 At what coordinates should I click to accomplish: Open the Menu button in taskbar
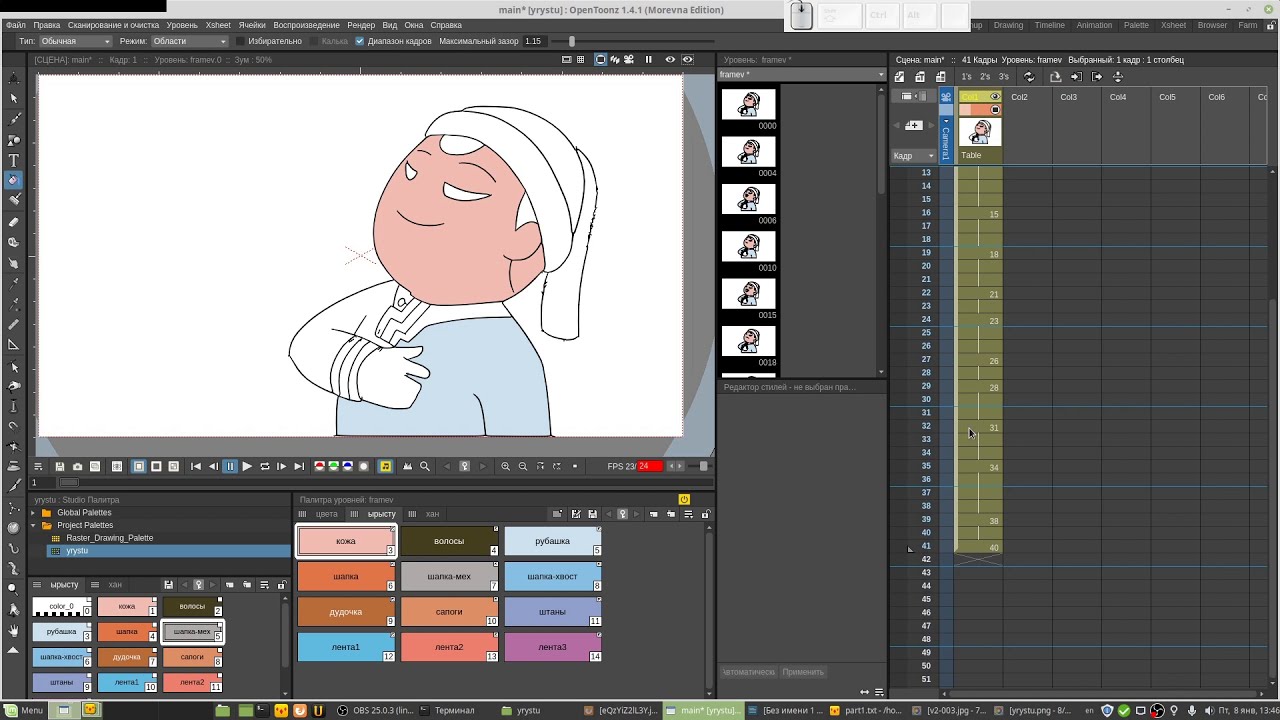[x=23, y=710]
